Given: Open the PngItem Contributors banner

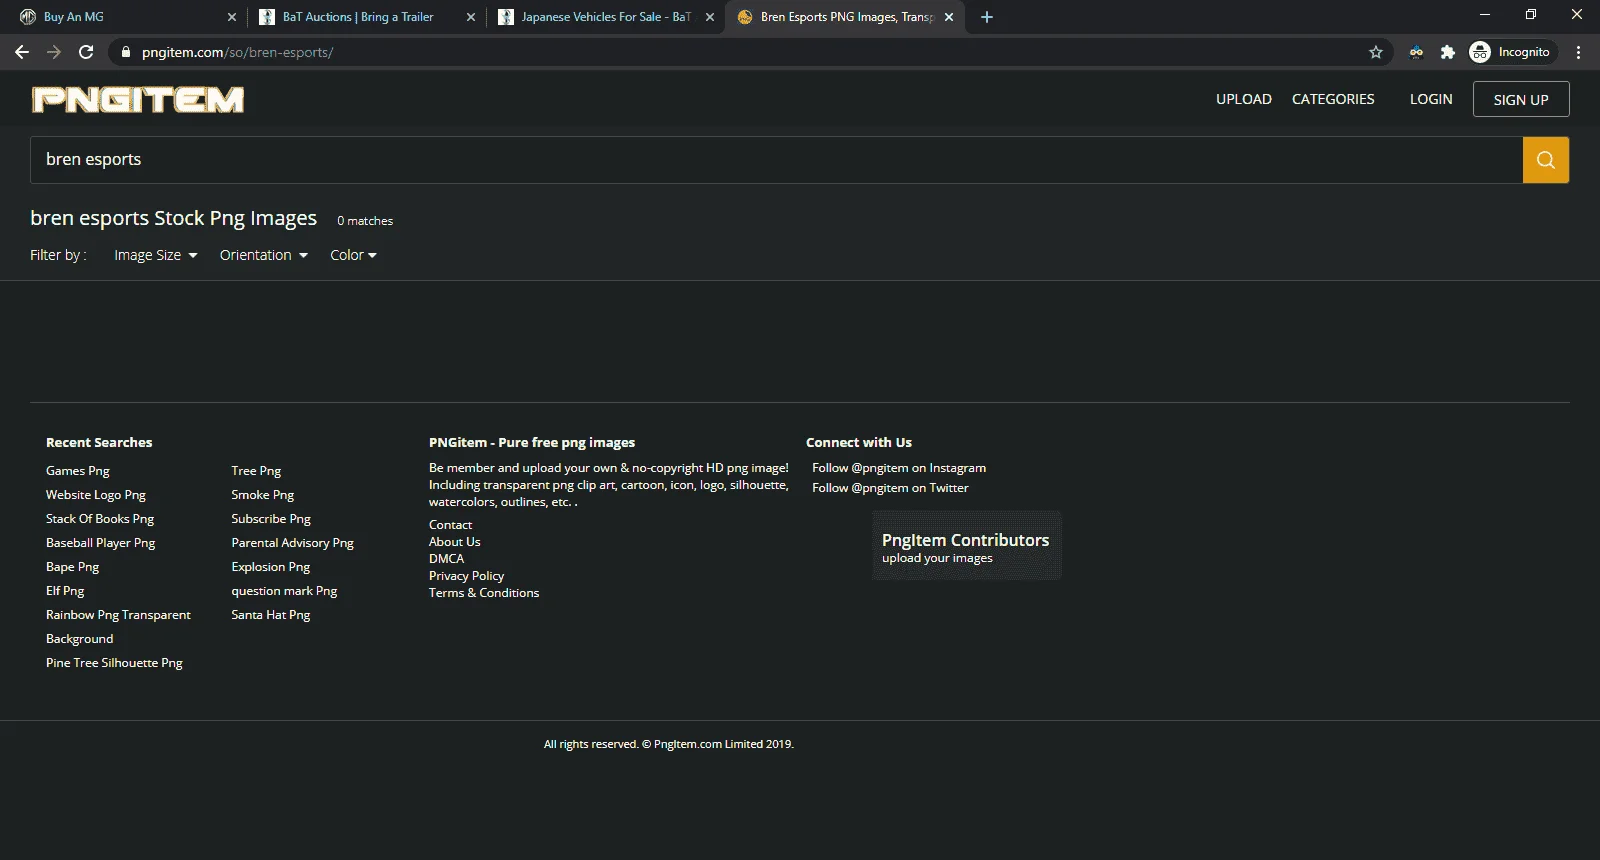Looking at the screenshot, I should click(x=966, y=546).
